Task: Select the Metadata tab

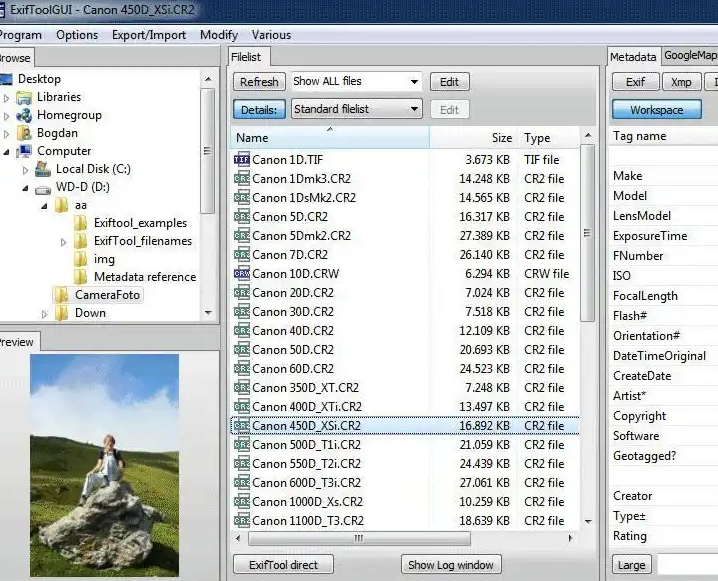Action: pos(633,57)
